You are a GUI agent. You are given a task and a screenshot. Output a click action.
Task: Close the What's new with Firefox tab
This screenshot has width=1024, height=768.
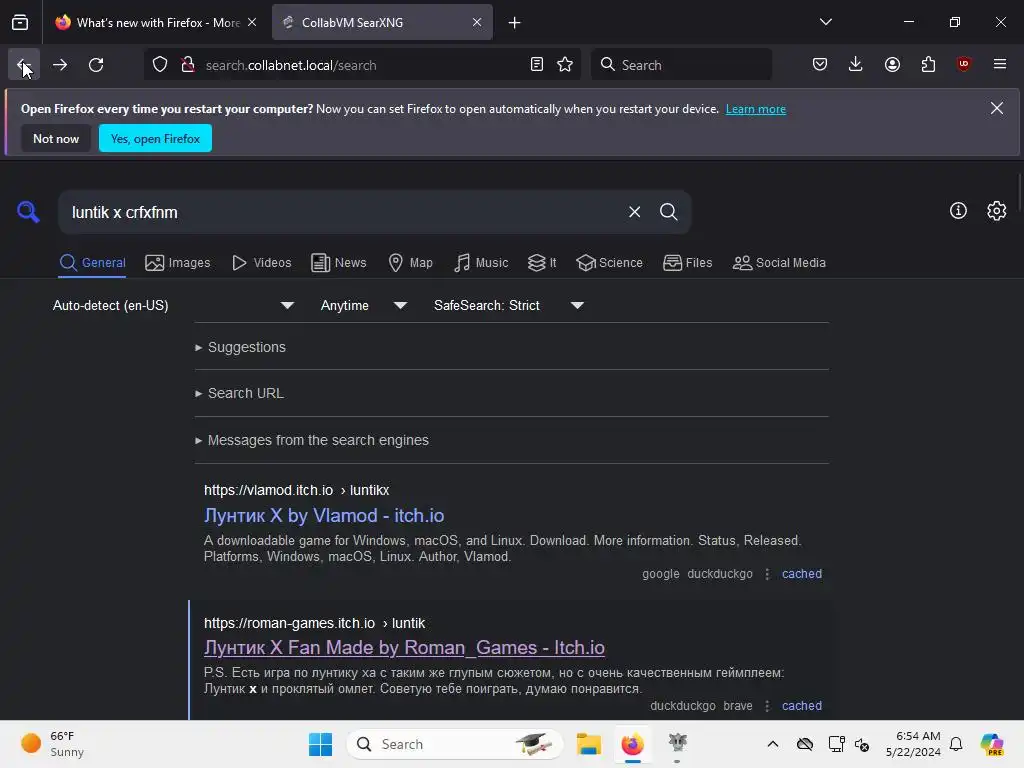click(252, 22)
